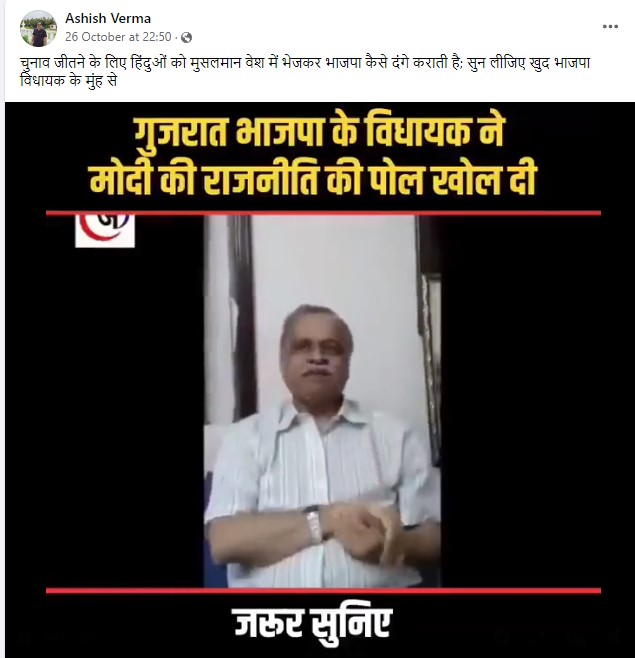
Task: Click the white जरूर सुनिए text below video
Action: tap(313, 623)
